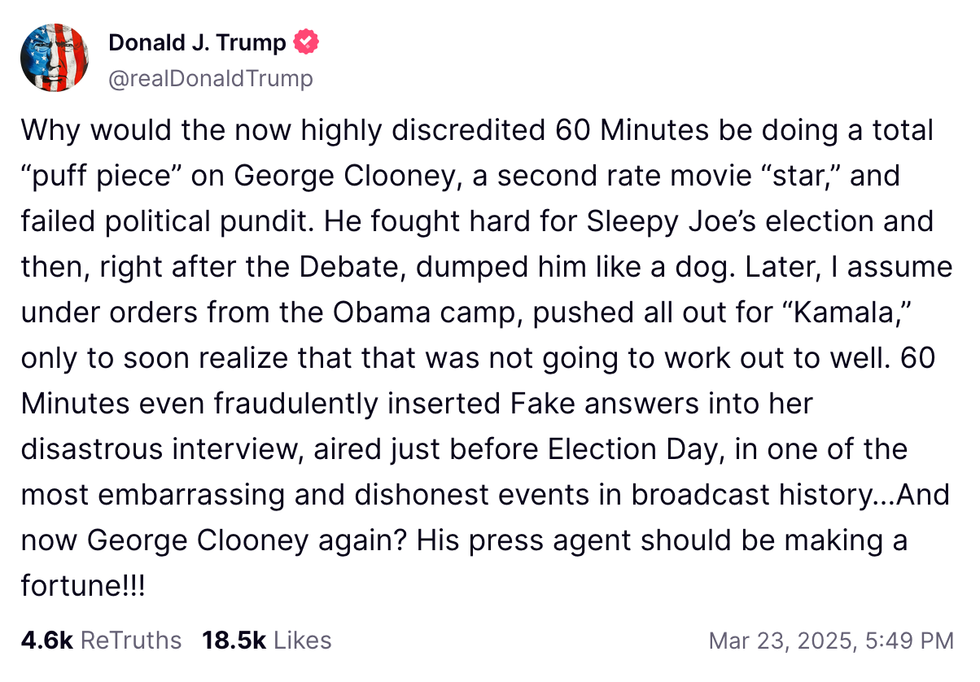View the 18.5k Likes list
This screenshot has height=682, width=980.
click(x=266, y=640)
